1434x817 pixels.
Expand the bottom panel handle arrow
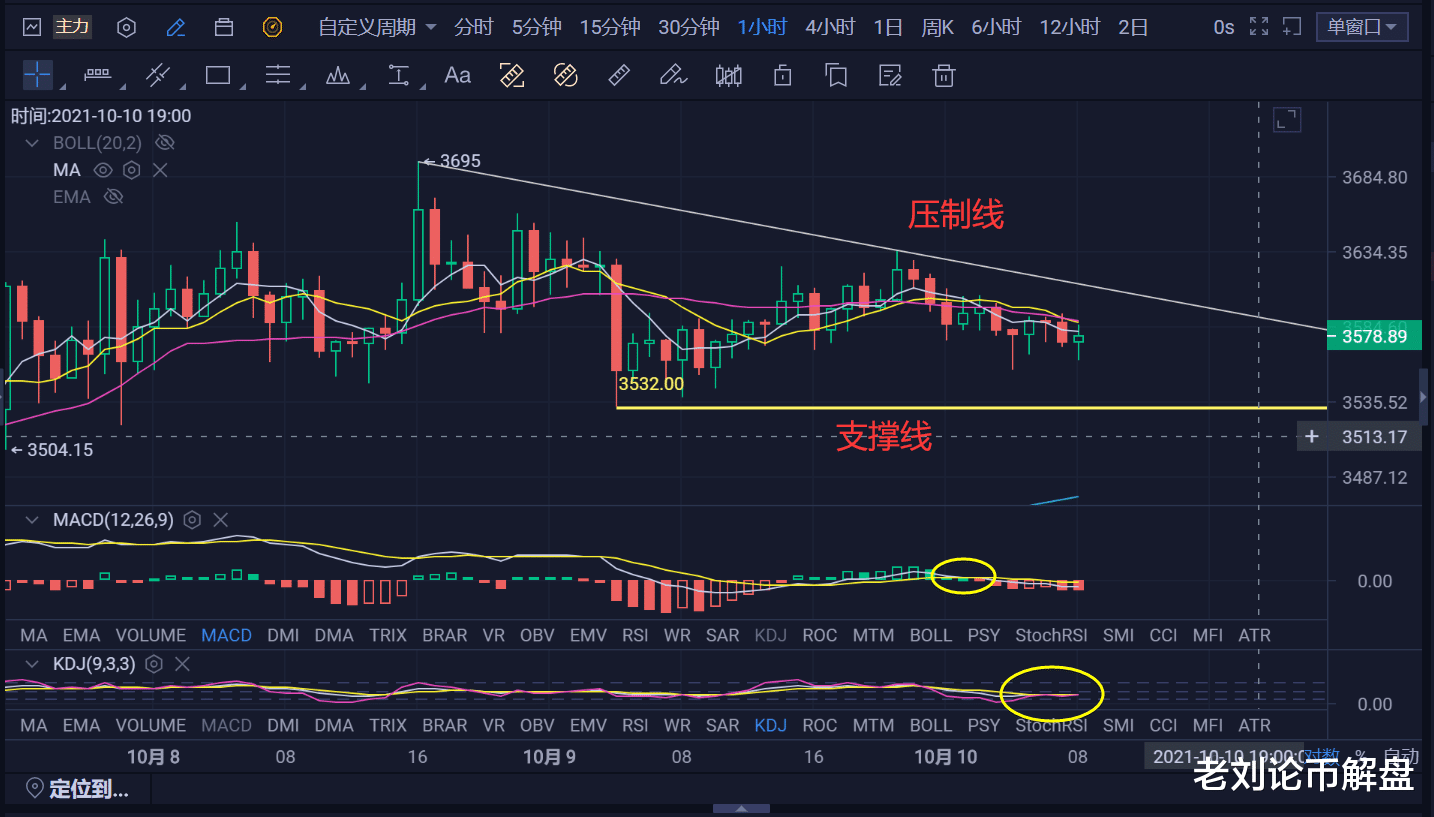coord(741,809)
